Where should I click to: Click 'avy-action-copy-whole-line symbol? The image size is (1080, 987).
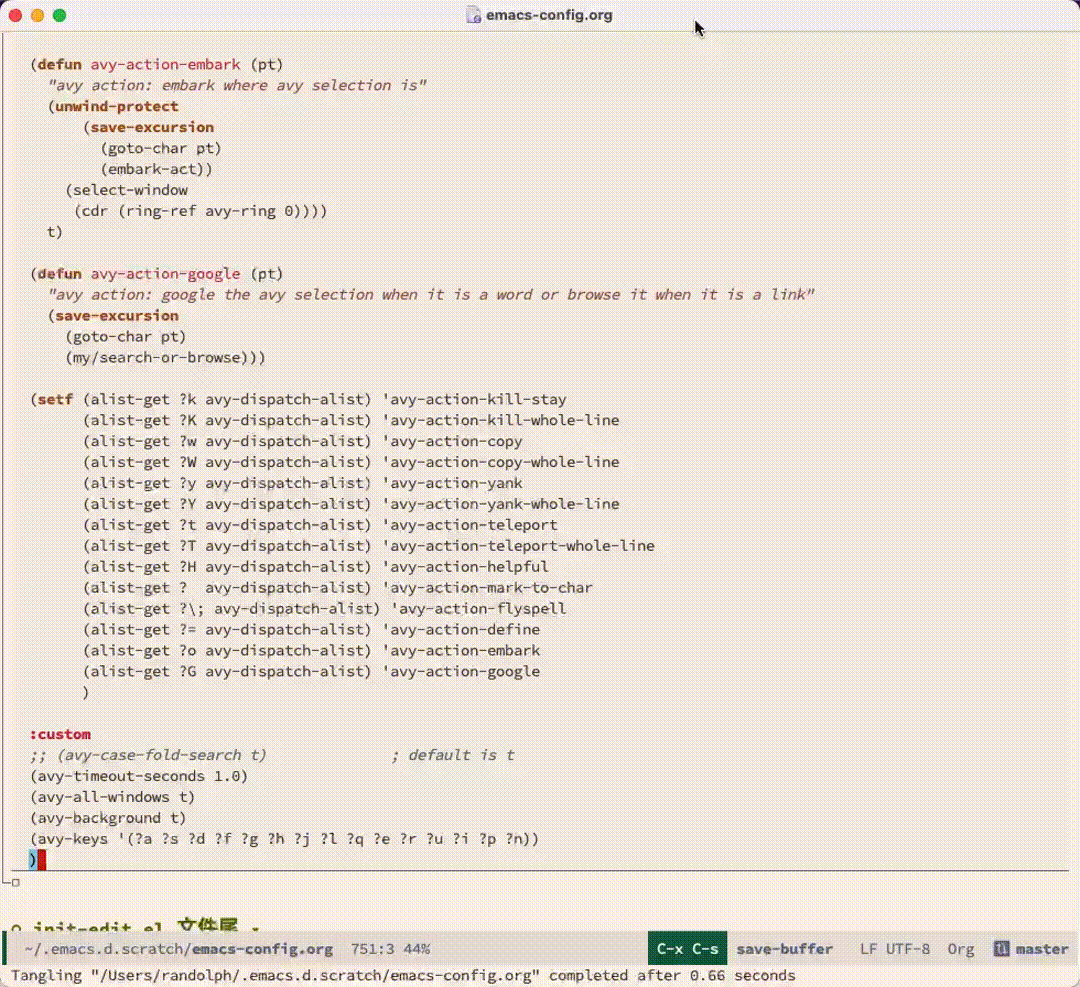click(x=501, y=462)
